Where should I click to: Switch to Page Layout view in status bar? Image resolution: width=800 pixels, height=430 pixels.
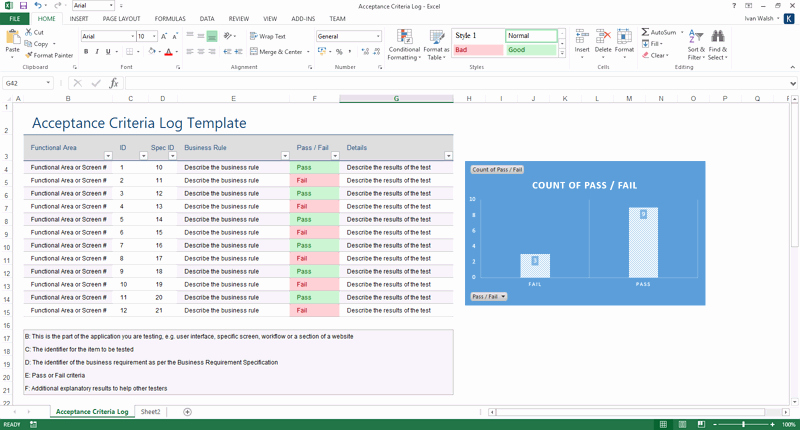pyautogui.click(x=682, y=424)
